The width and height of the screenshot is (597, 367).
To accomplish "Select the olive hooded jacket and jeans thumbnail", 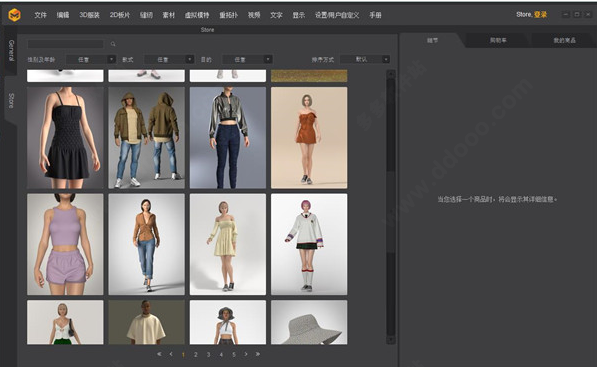I will click(x=147, y=138).
